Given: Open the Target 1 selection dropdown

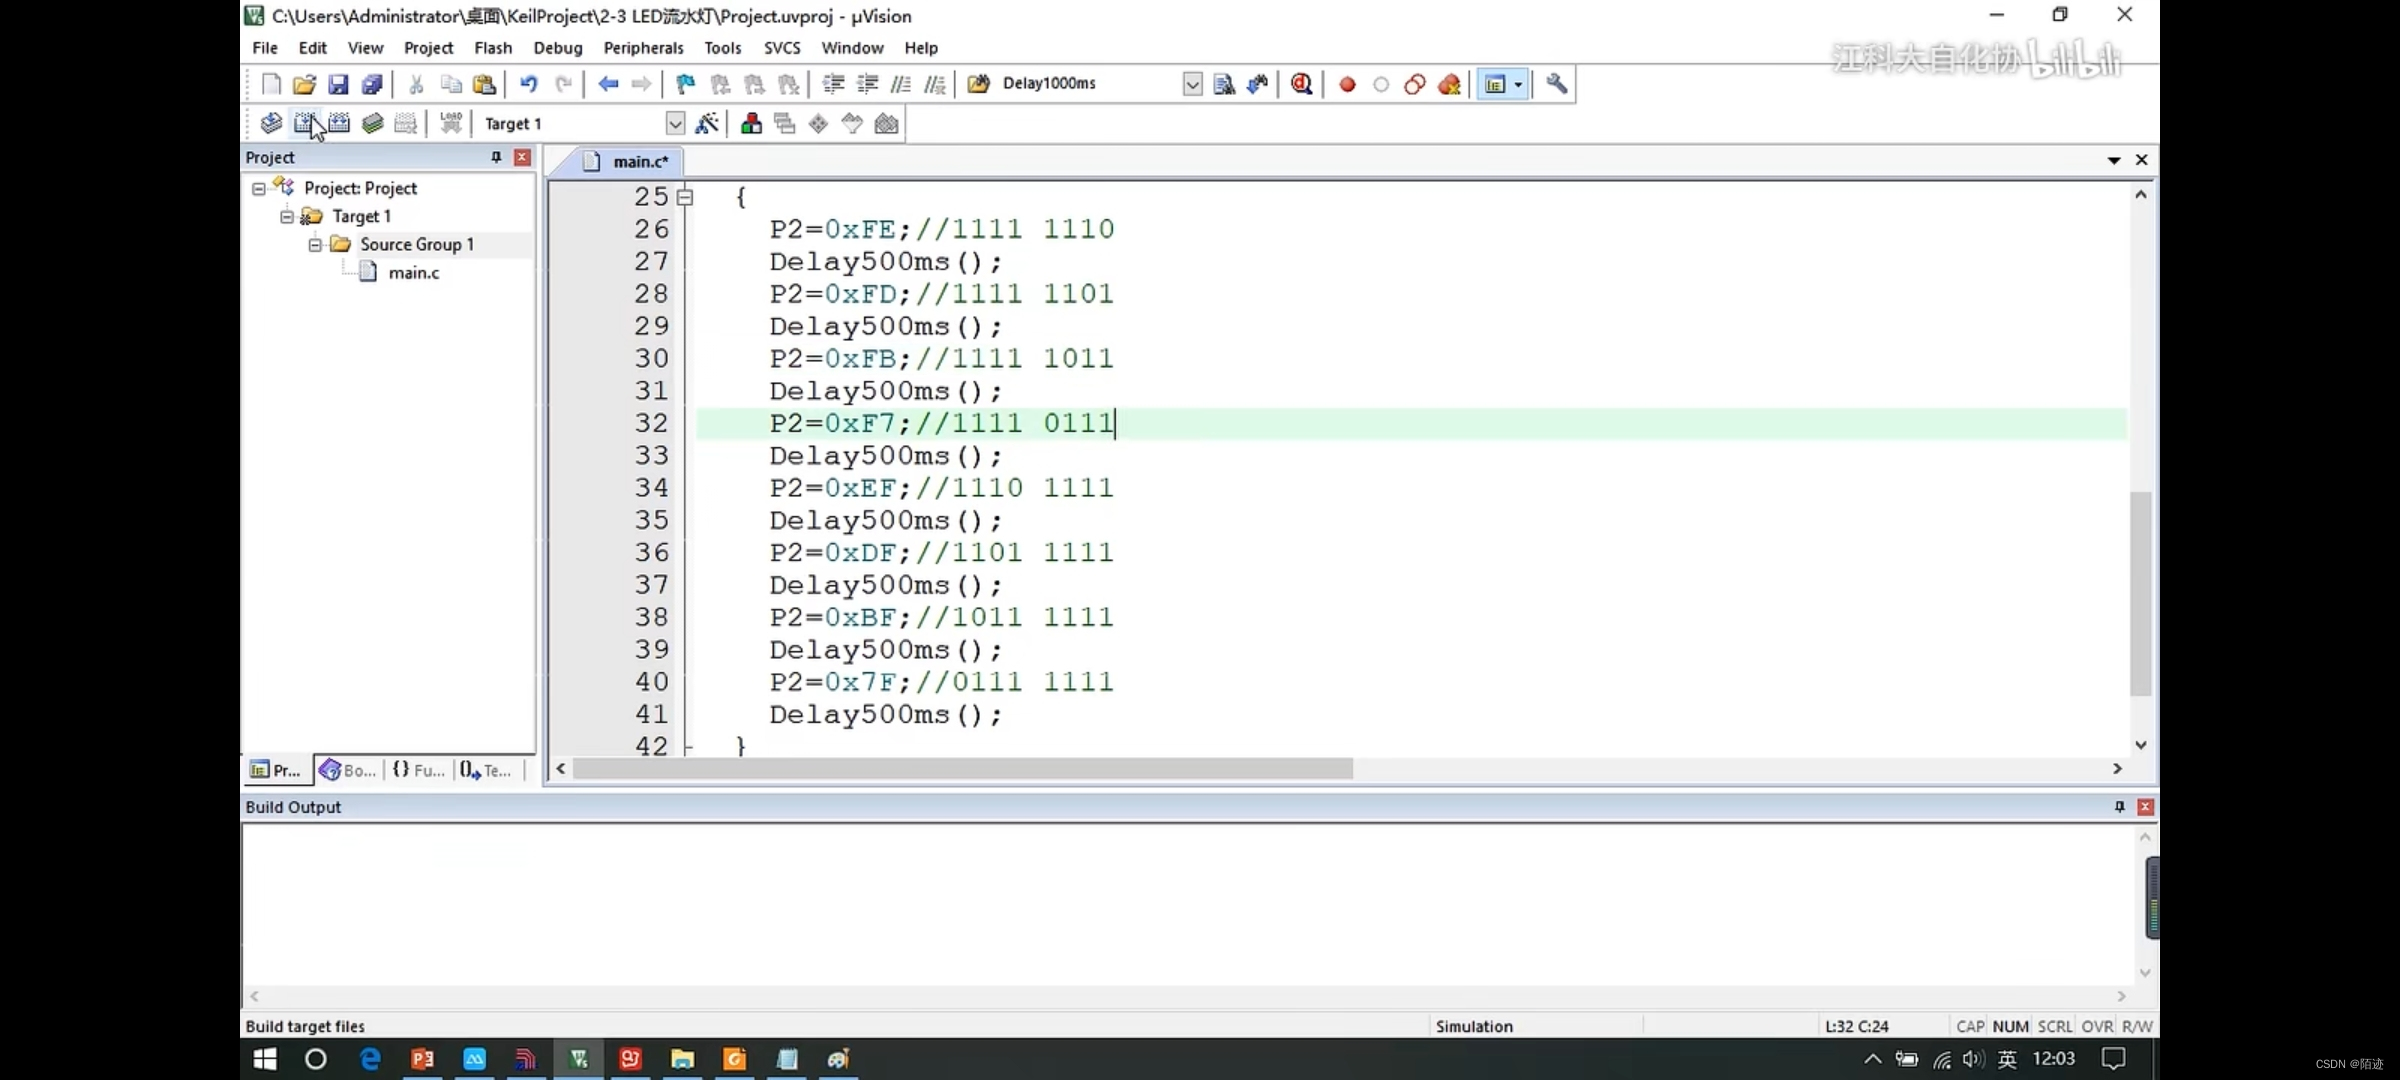Looking at the screenshot, I should pos(675,124).
